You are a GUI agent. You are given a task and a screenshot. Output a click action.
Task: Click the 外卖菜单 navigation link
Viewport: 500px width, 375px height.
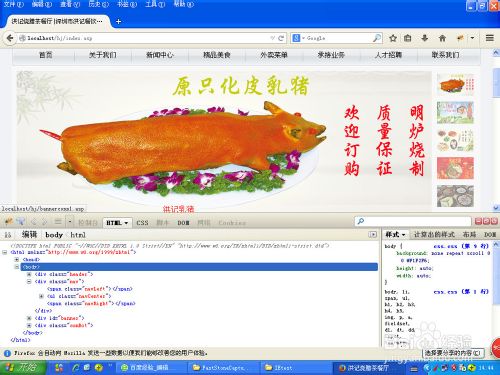coord(274,55)
